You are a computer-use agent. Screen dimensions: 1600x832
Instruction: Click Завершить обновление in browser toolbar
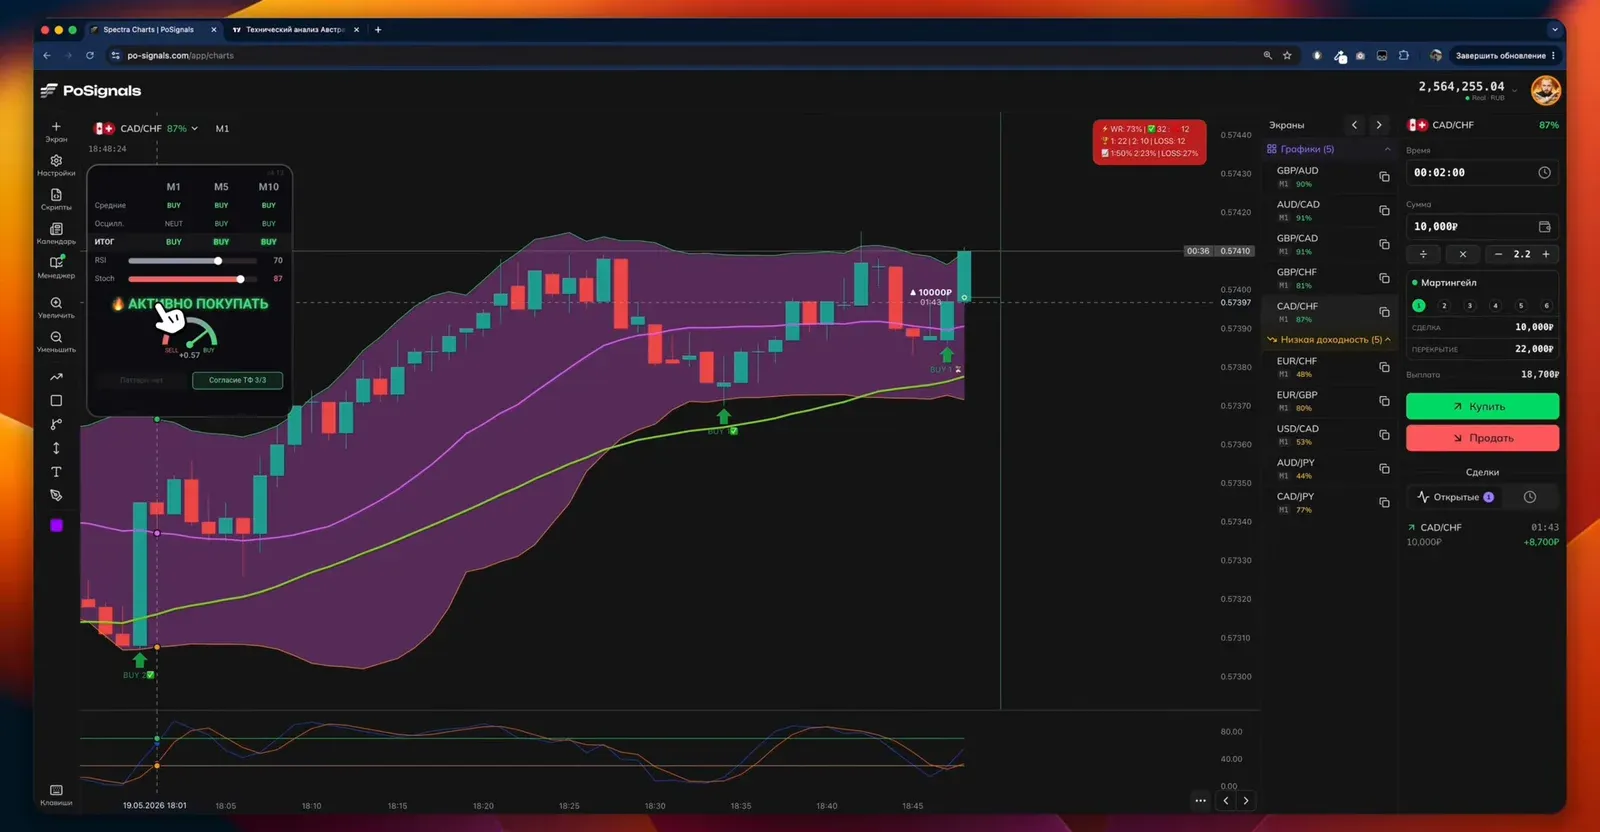tap(1500, 56)
